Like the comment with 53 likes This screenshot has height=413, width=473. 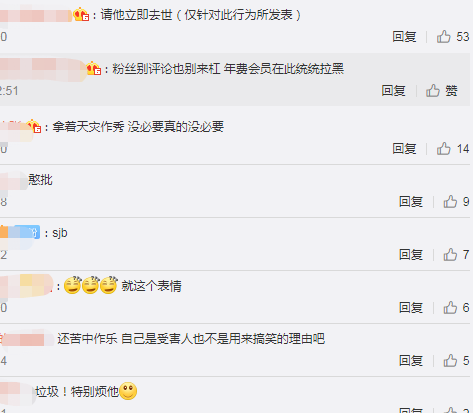(x=444, y=36)
